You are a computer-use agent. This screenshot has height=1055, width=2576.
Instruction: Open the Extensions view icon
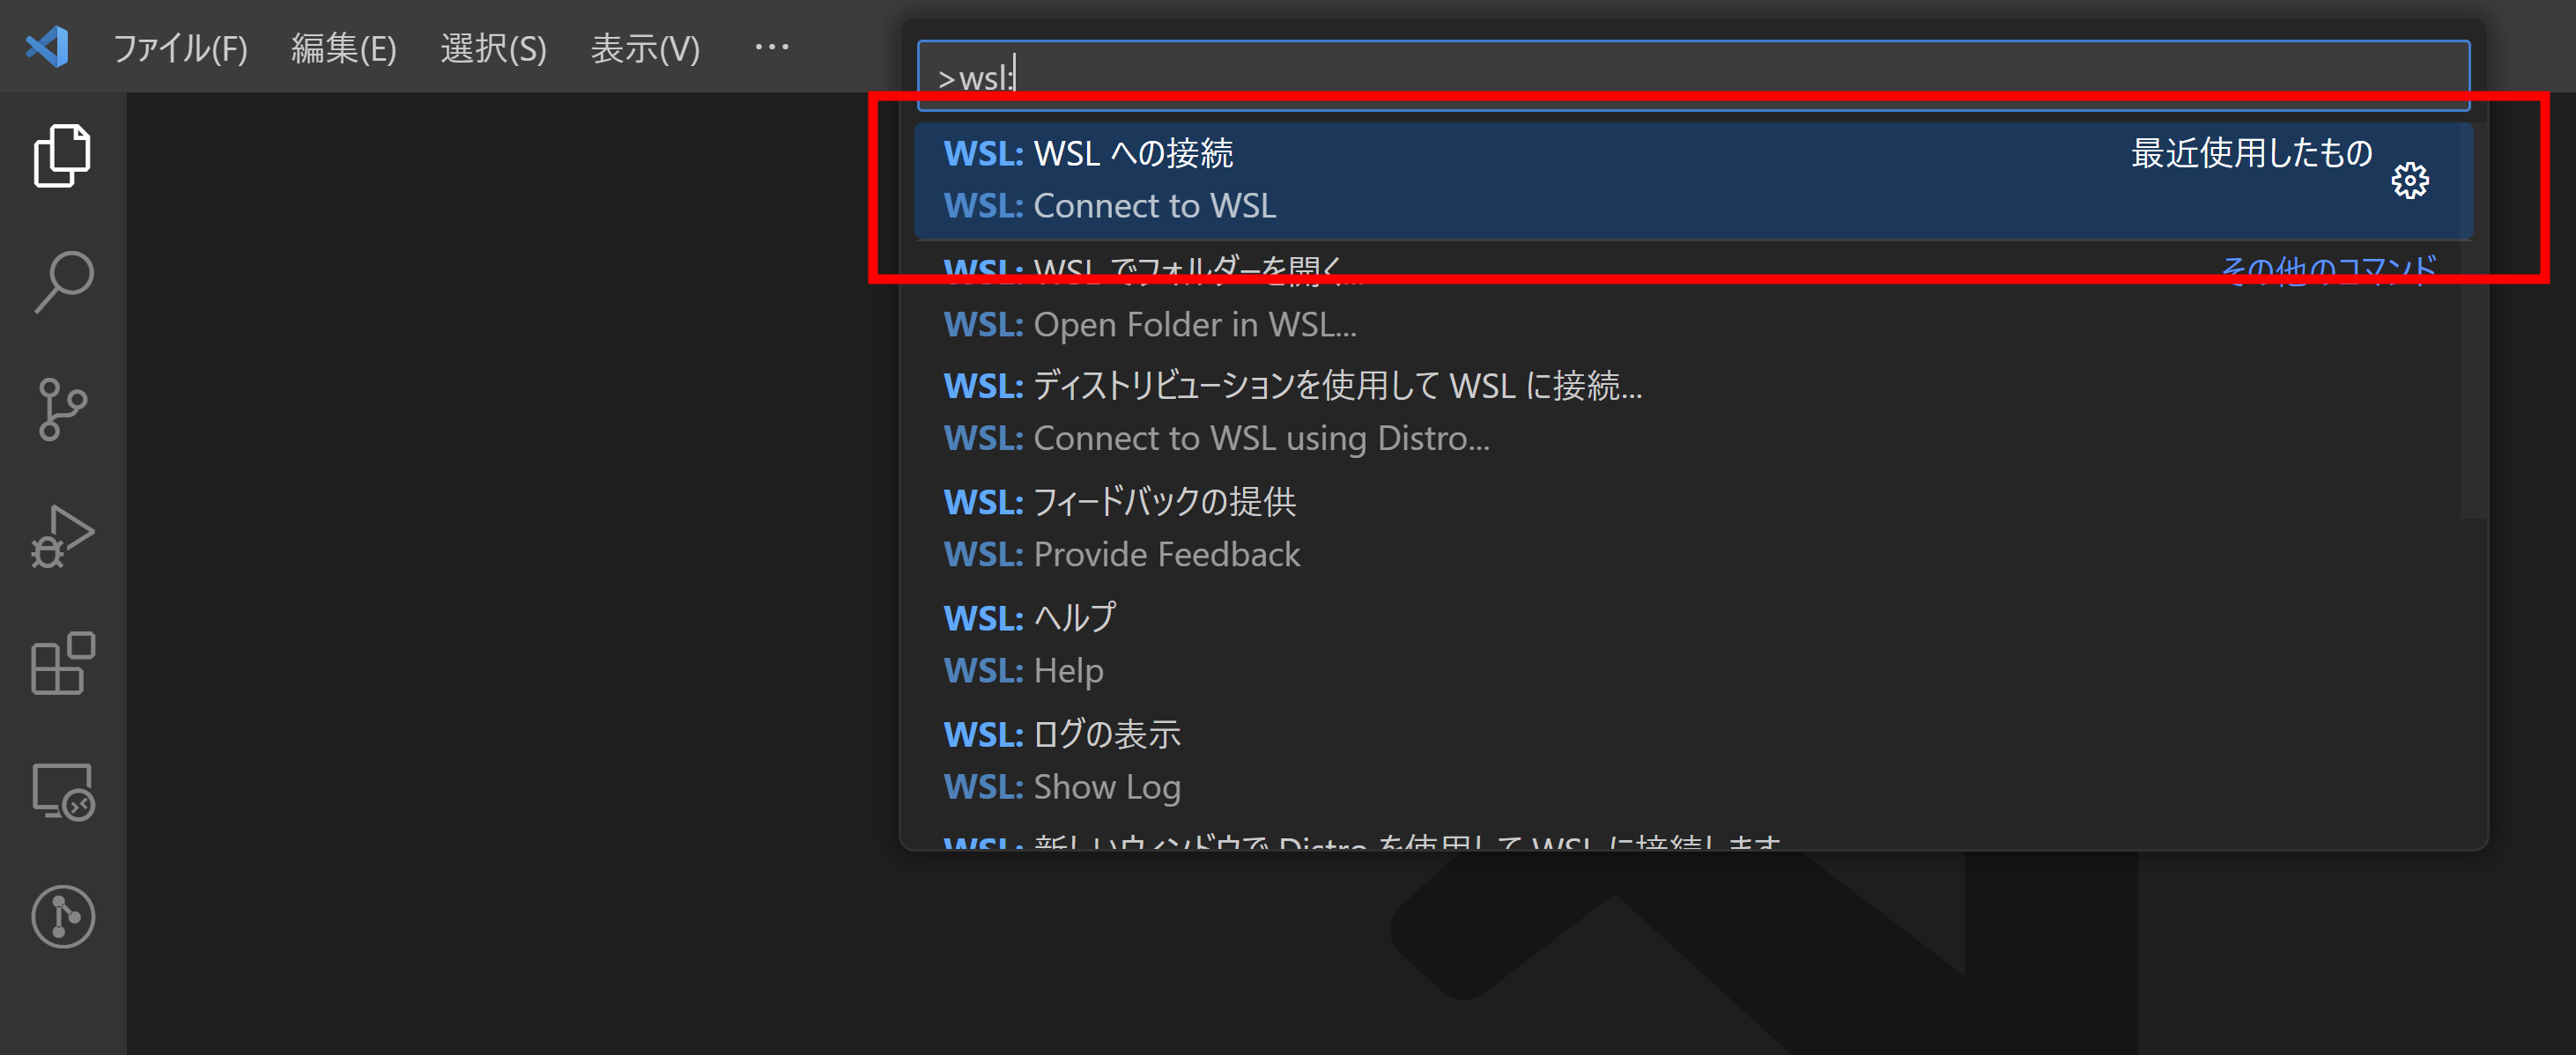(62, 663)
